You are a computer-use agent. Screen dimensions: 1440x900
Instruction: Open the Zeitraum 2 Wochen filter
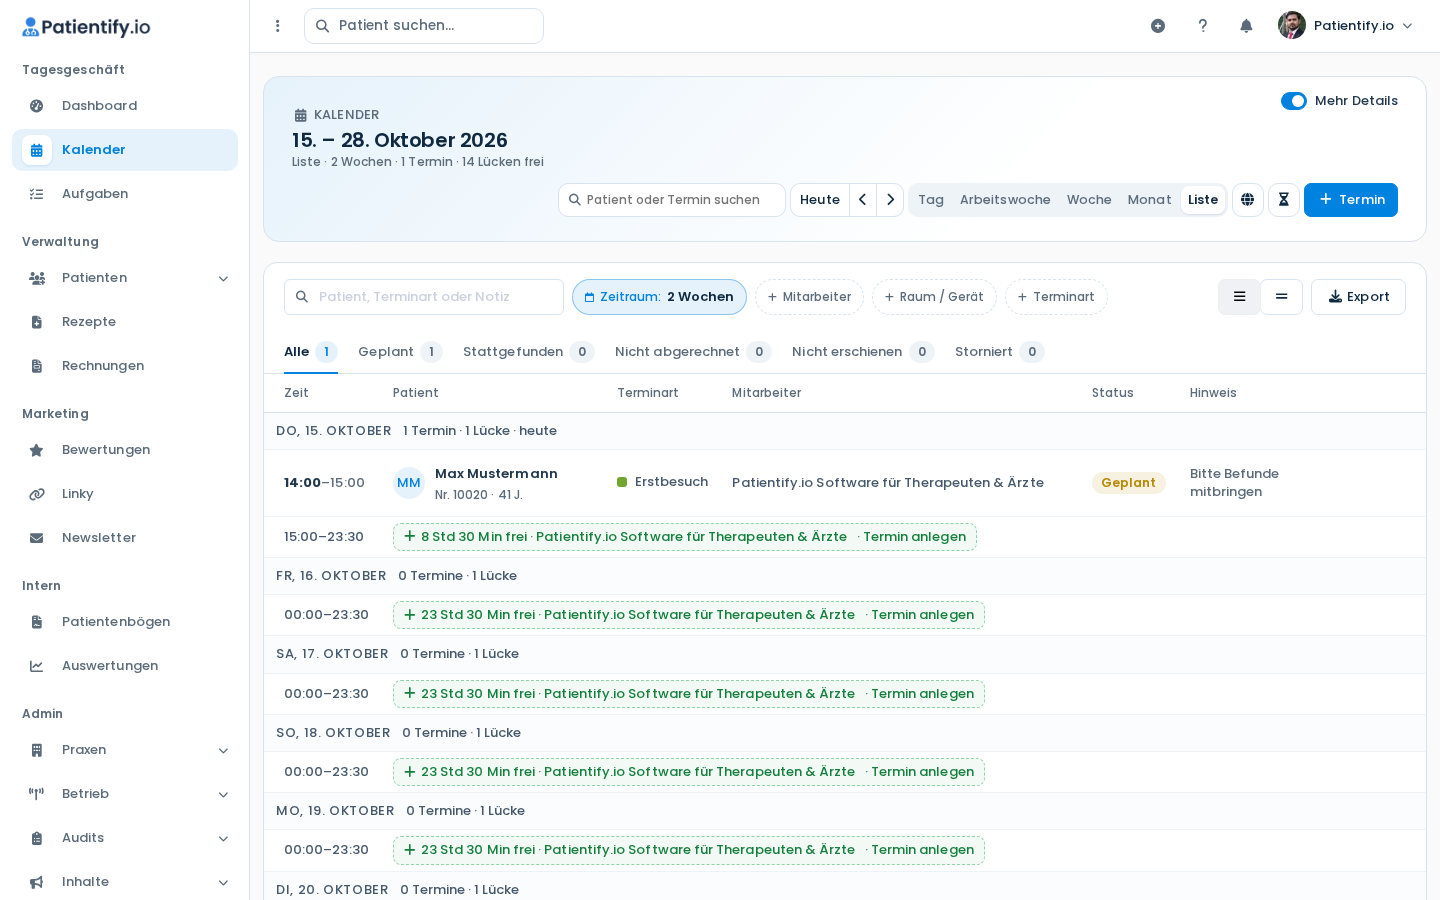tap(659, 297)
